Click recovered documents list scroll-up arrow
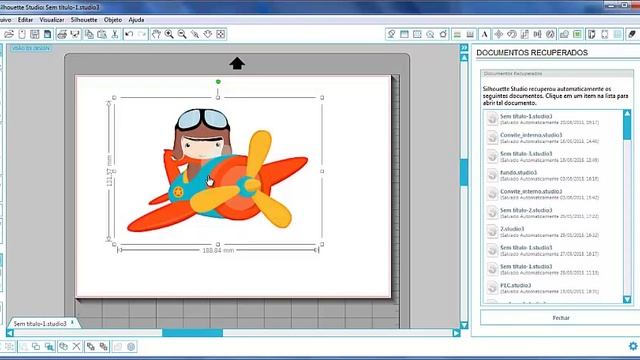This screenshot has width=640, height=360. 627,113
